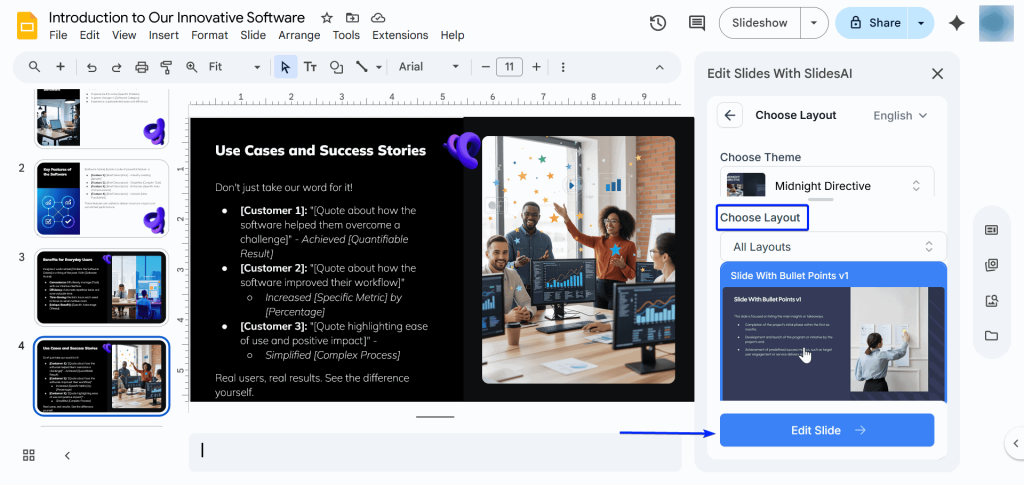Click the Share button
The width and height of the screenshot is (1024, 485).
tap(871, 23)
